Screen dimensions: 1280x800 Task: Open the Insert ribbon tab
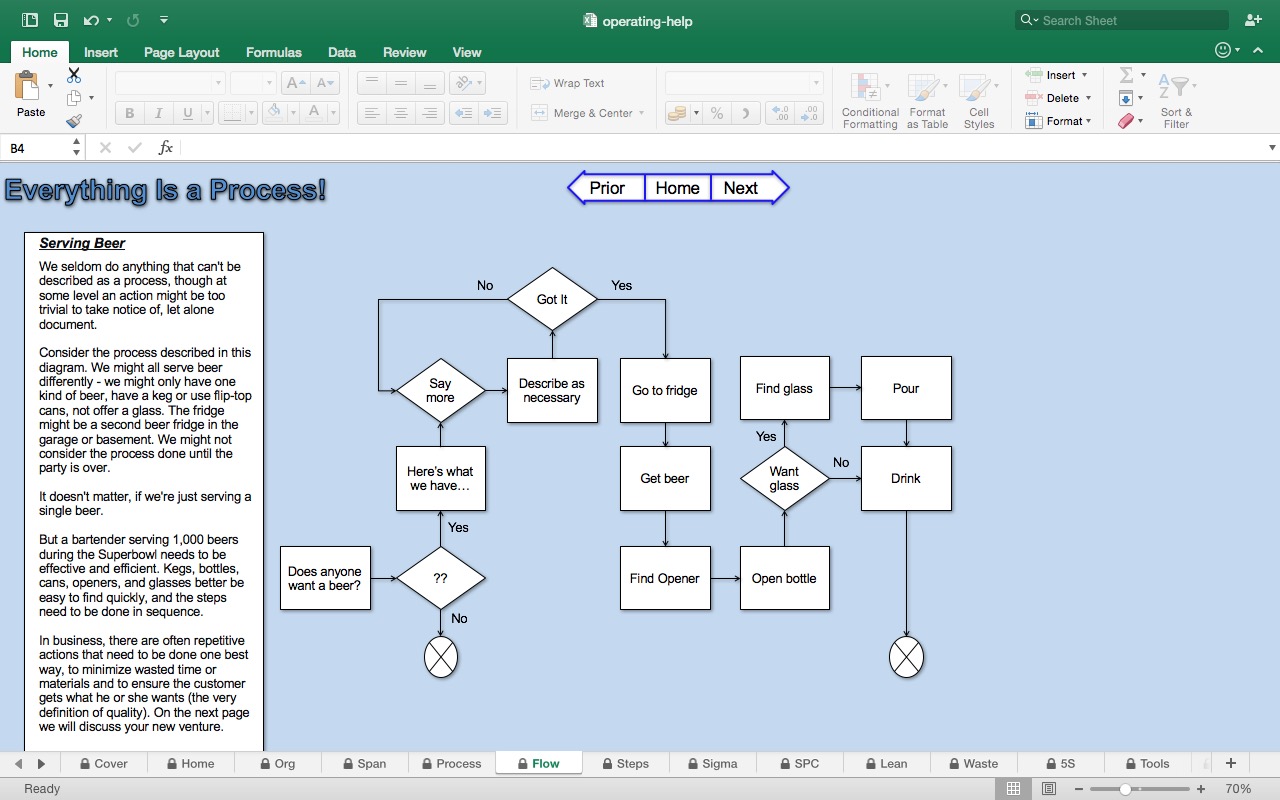(x=101, y=52)
